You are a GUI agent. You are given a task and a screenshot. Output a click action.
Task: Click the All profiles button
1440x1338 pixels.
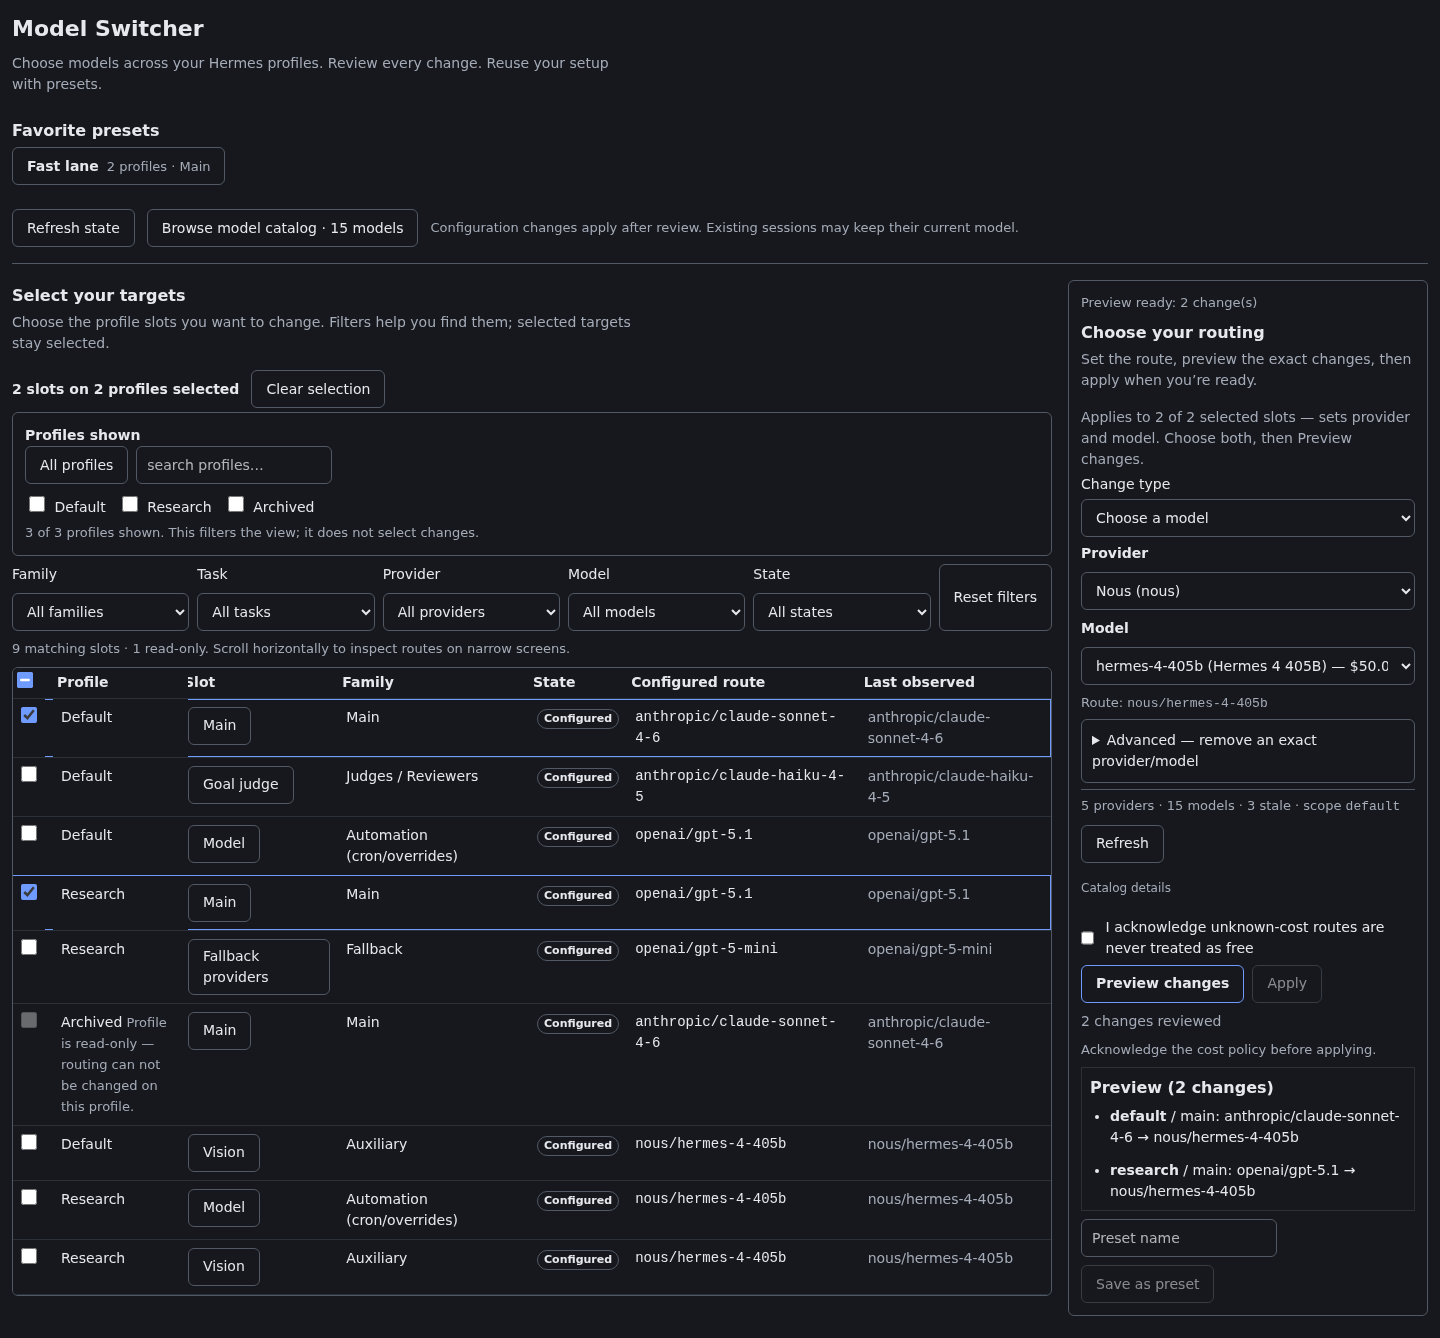coord(76,465)
